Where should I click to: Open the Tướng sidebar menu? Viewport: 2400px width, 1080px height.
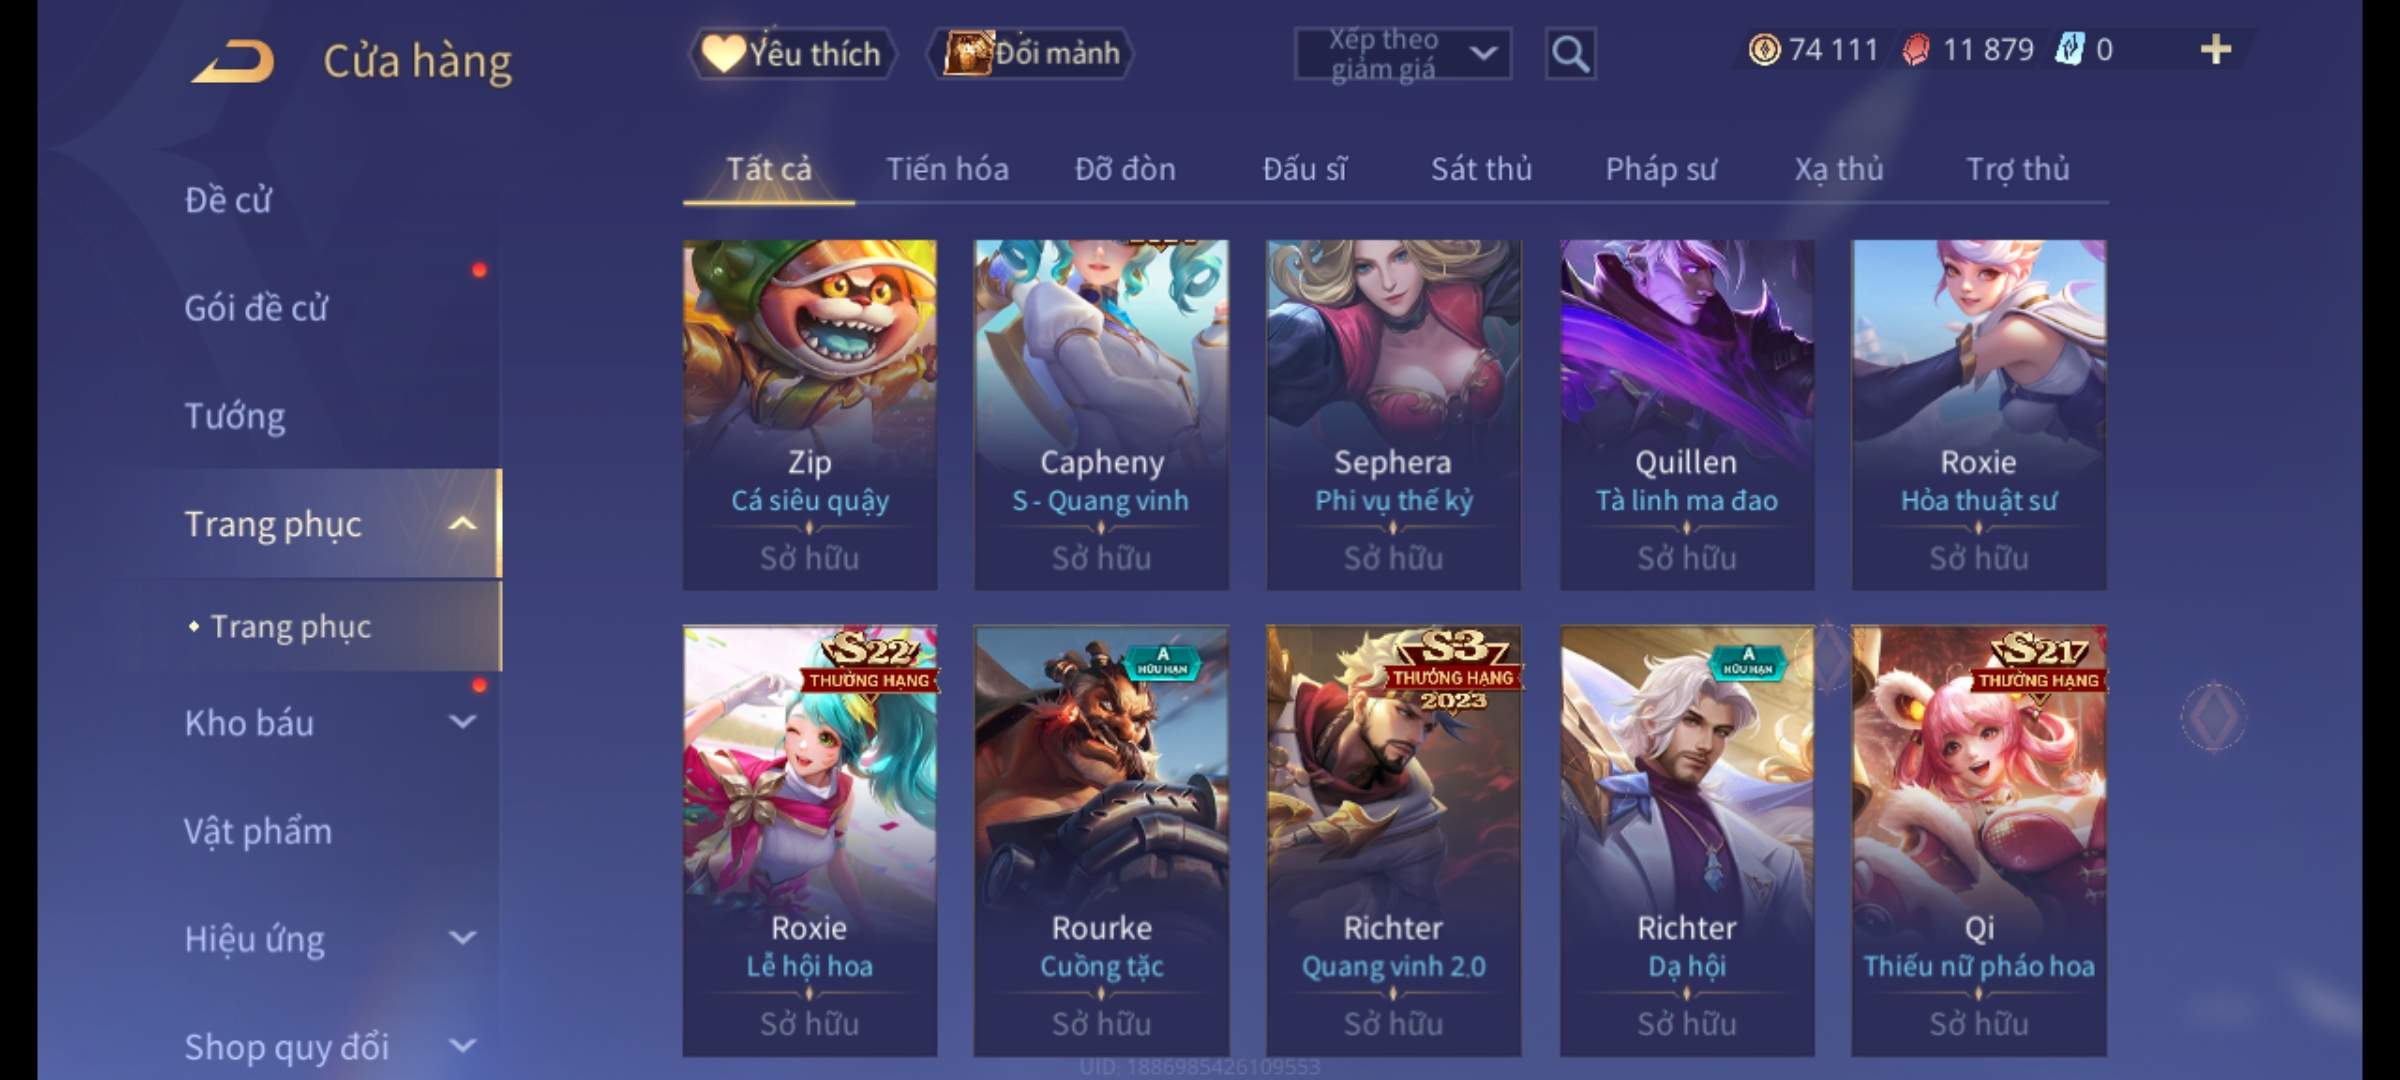pyautogui.click(x=235, y=416)
